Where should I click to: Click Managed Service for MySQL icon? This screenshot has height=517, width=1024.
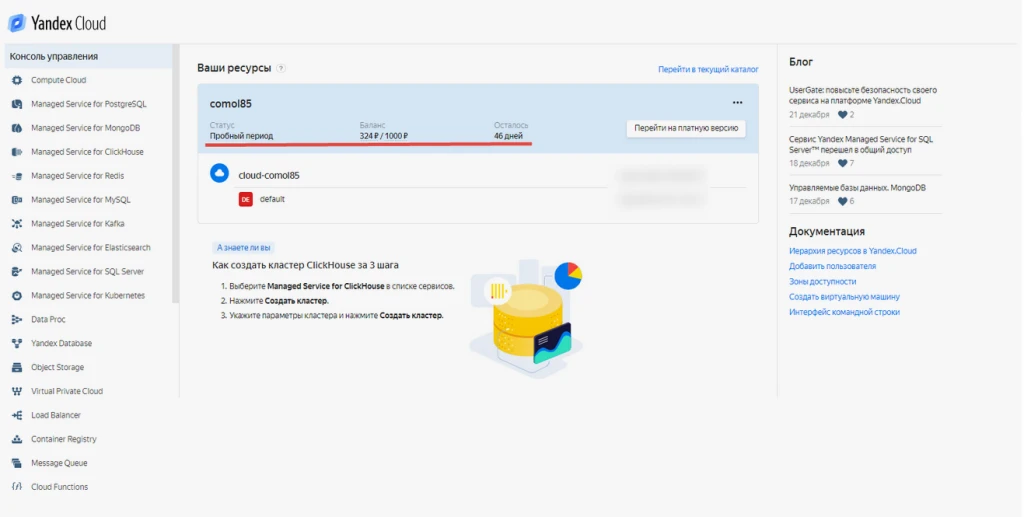[x=17, y=200]
